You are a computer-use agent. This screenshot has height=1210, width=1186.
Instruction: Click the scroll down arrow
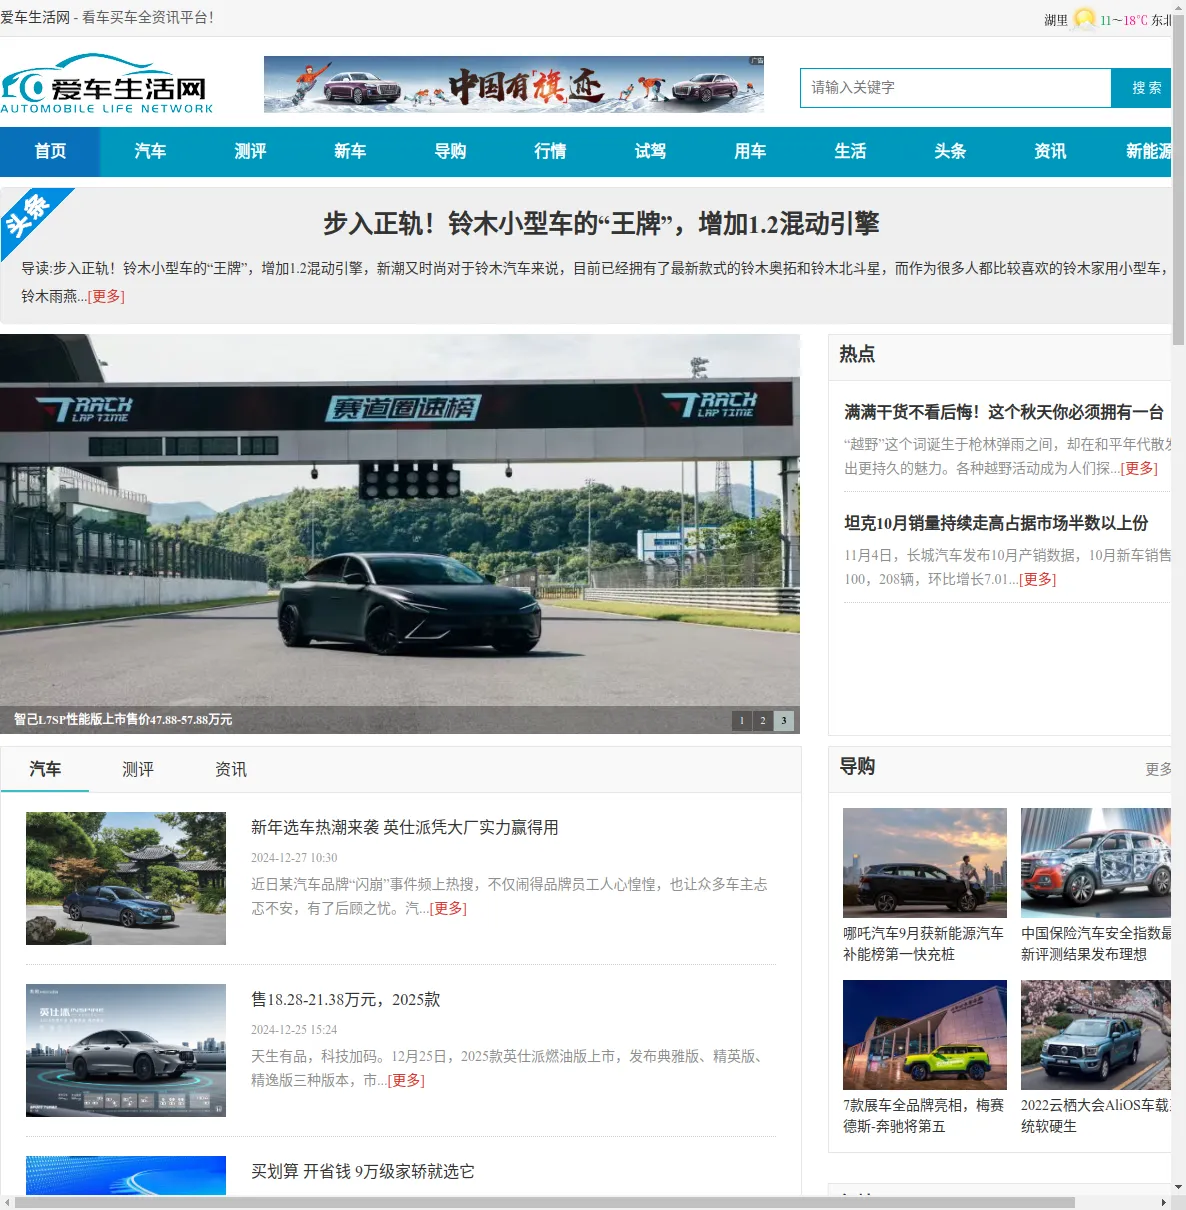click(1178, 1187)
